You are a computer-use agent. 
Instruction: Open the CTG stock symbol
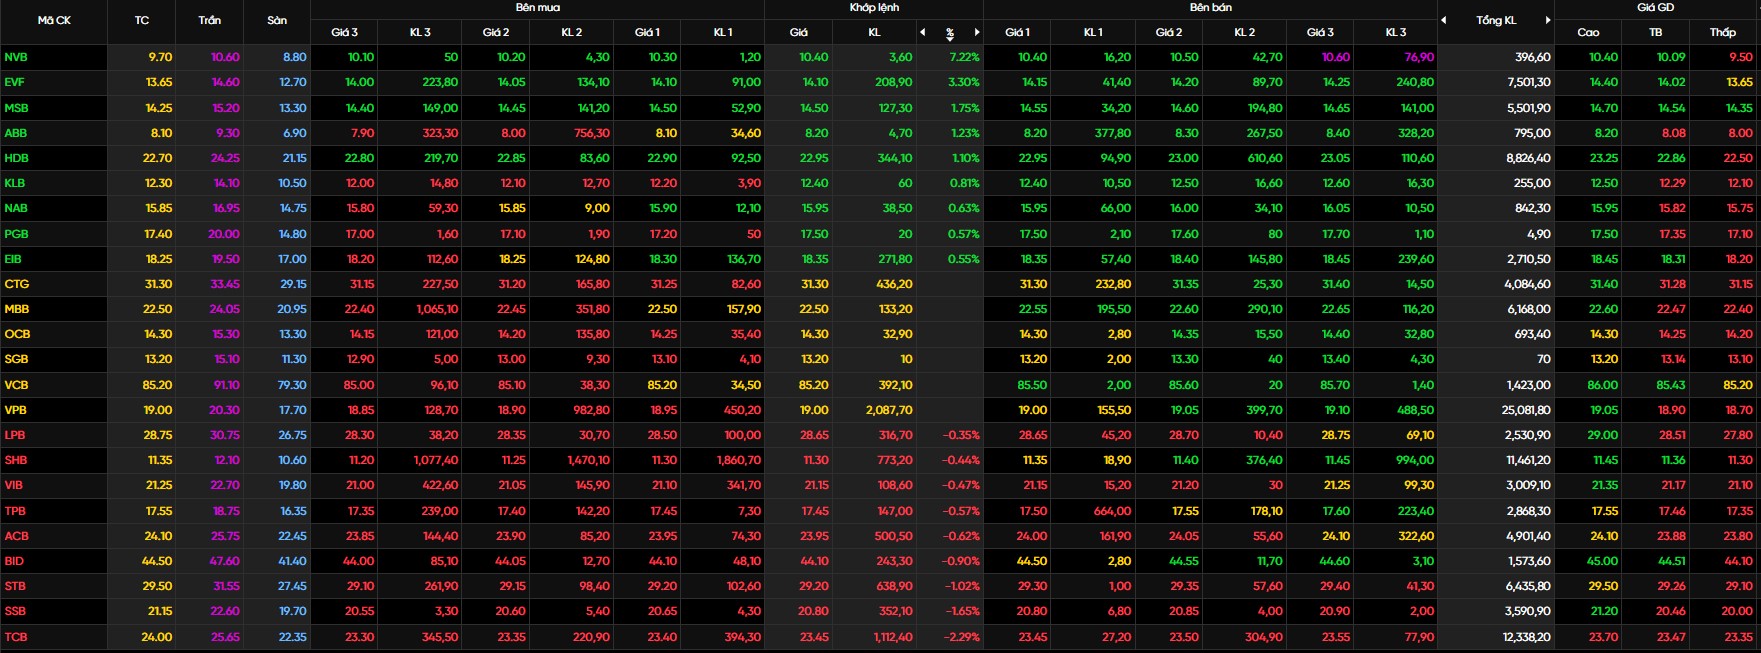coord(16,284)
